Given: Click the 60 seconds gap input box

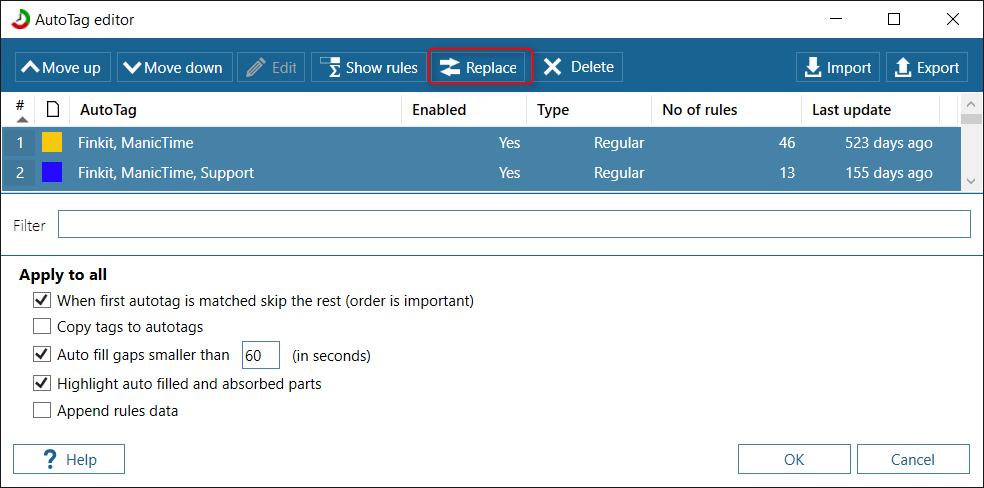Looking at the screenshot, I should pyautogui.click(x=260, y=356).
